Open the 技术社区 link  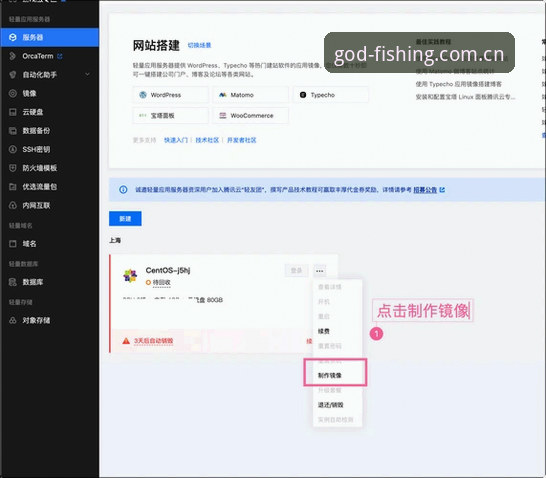pos(207,140)
